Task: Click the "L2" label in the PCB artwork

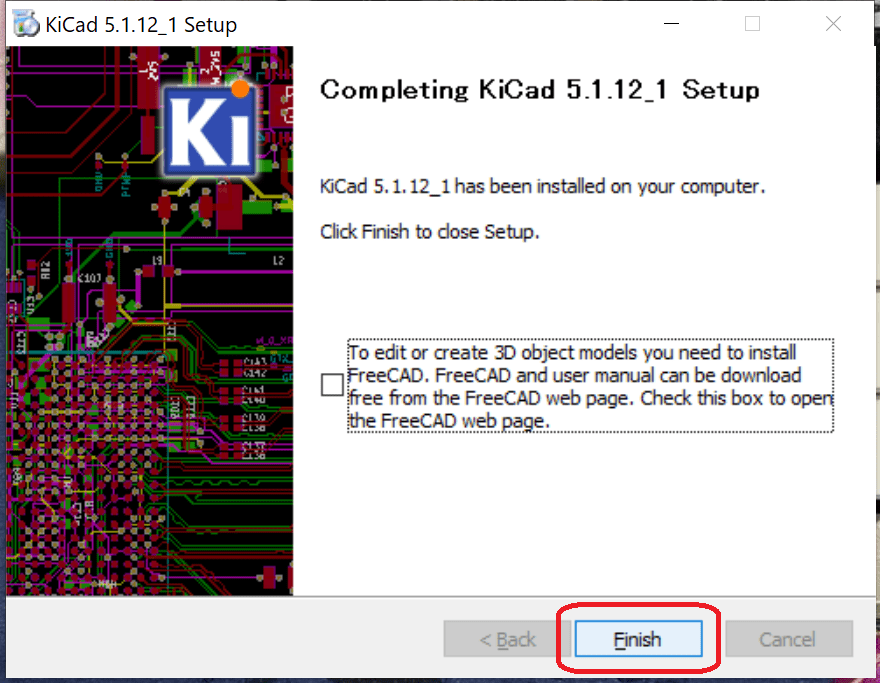Action: point(278,260)
